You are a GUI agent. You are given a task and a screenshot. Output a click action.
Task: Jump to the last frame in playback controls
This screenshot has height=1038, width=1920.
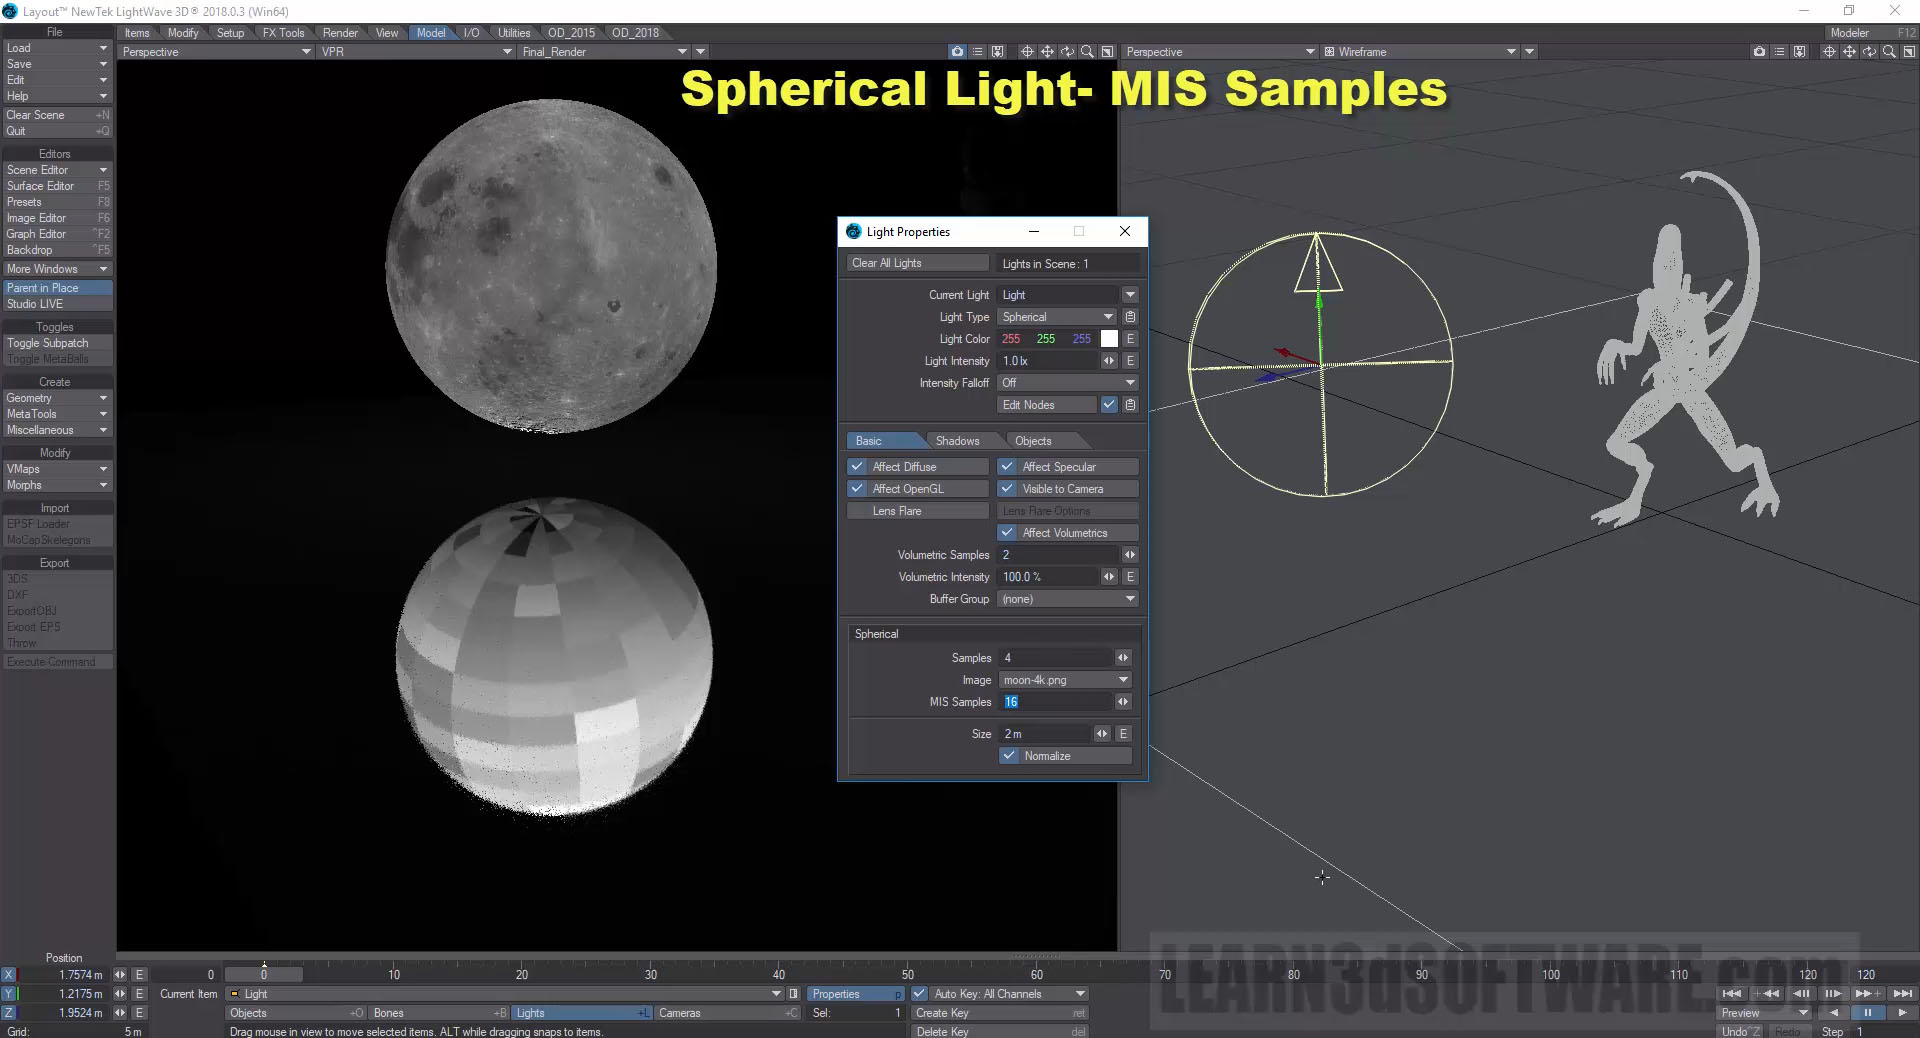(1903, 993)
